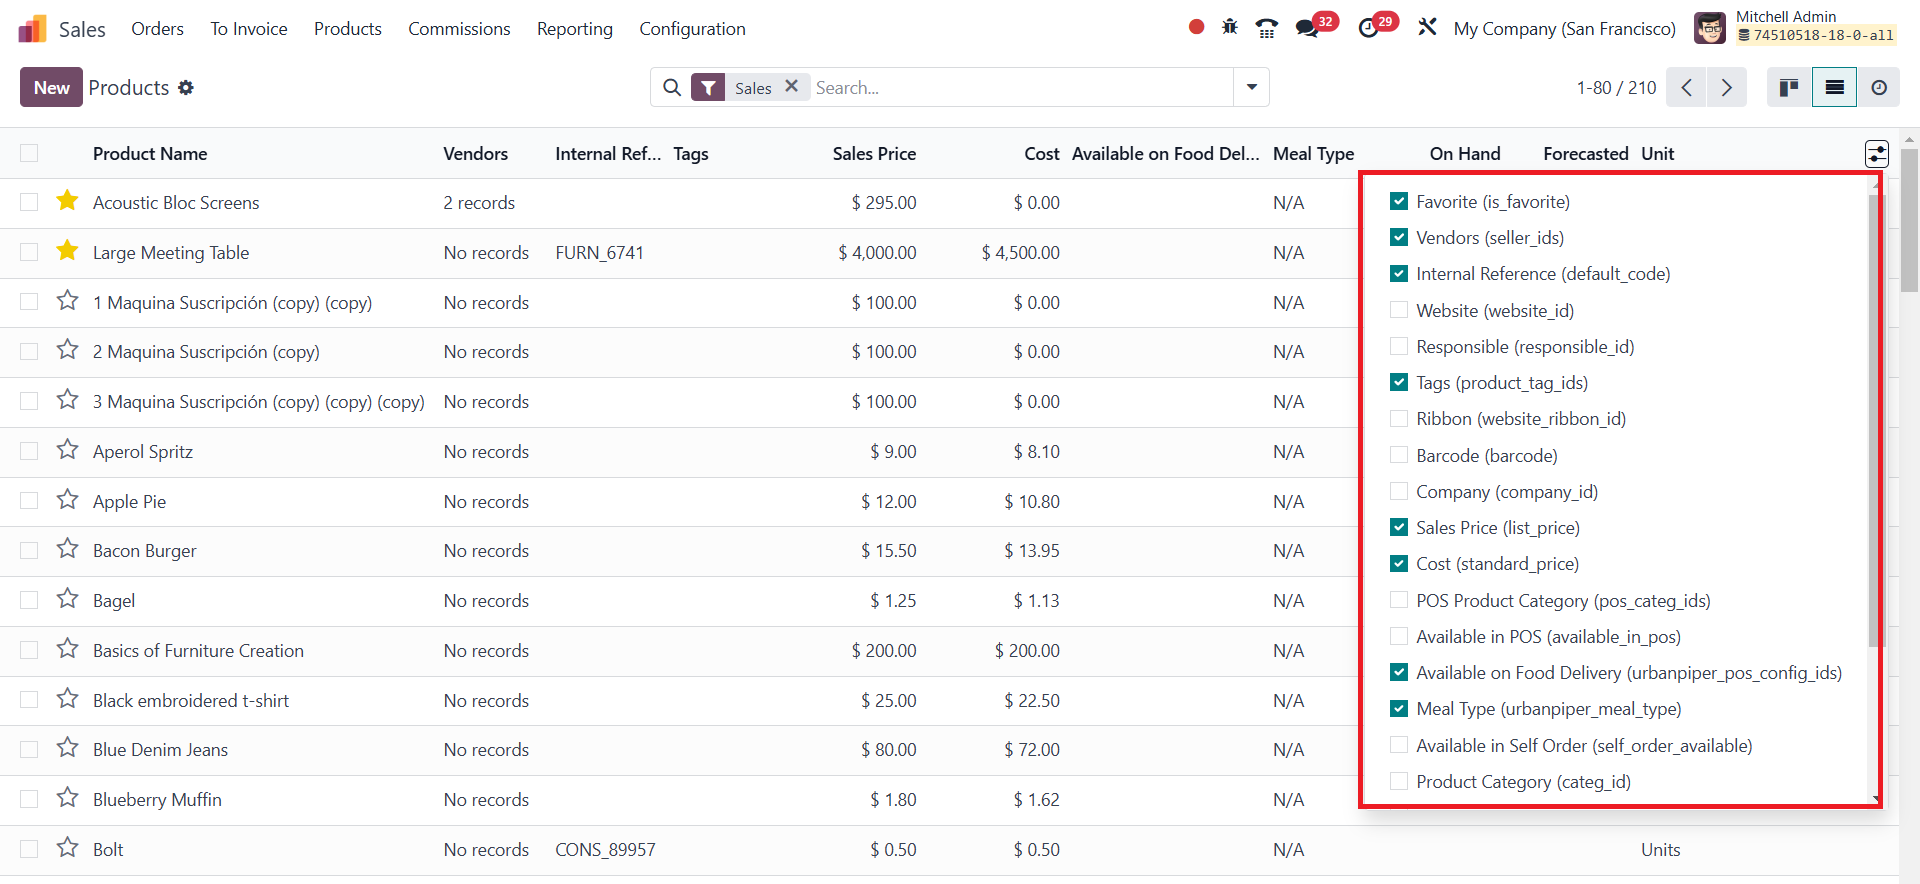The image size is (1920, 884).
Task: Sort by Sales Price column header
Action: [x=874, y=154]
